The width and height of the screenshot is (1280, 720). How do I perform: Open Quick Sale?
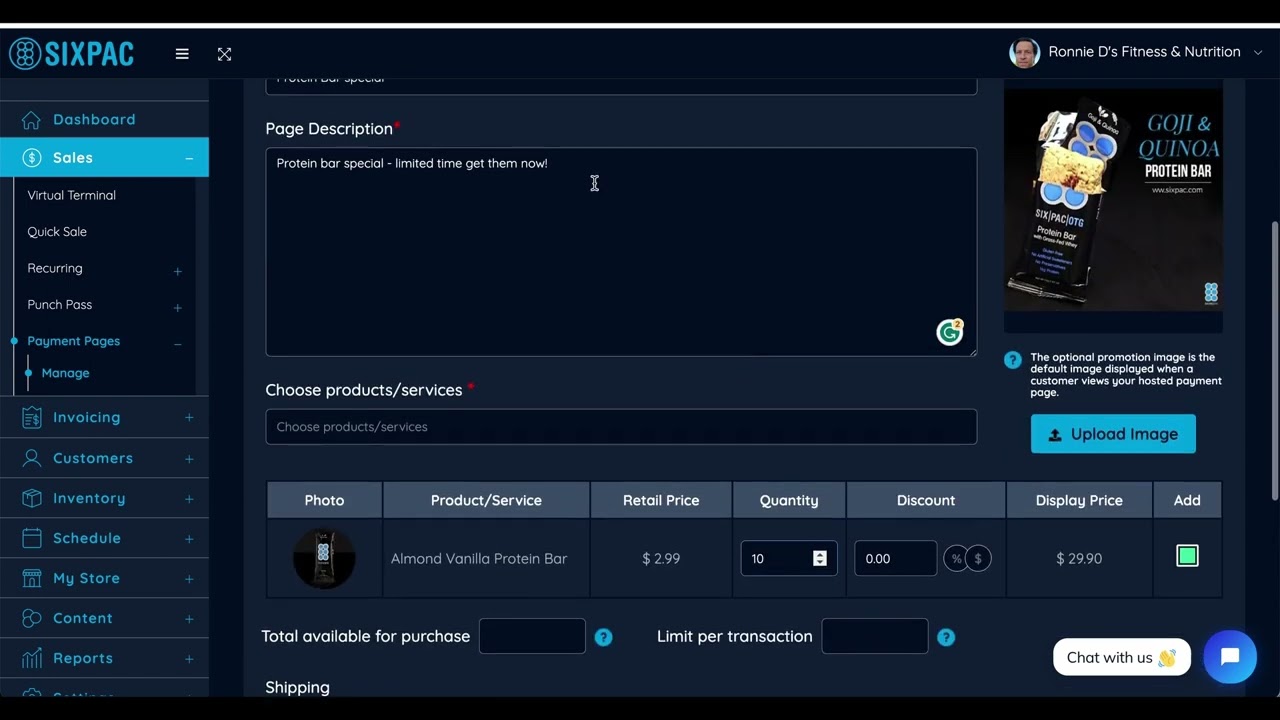(x=57, y=231)
